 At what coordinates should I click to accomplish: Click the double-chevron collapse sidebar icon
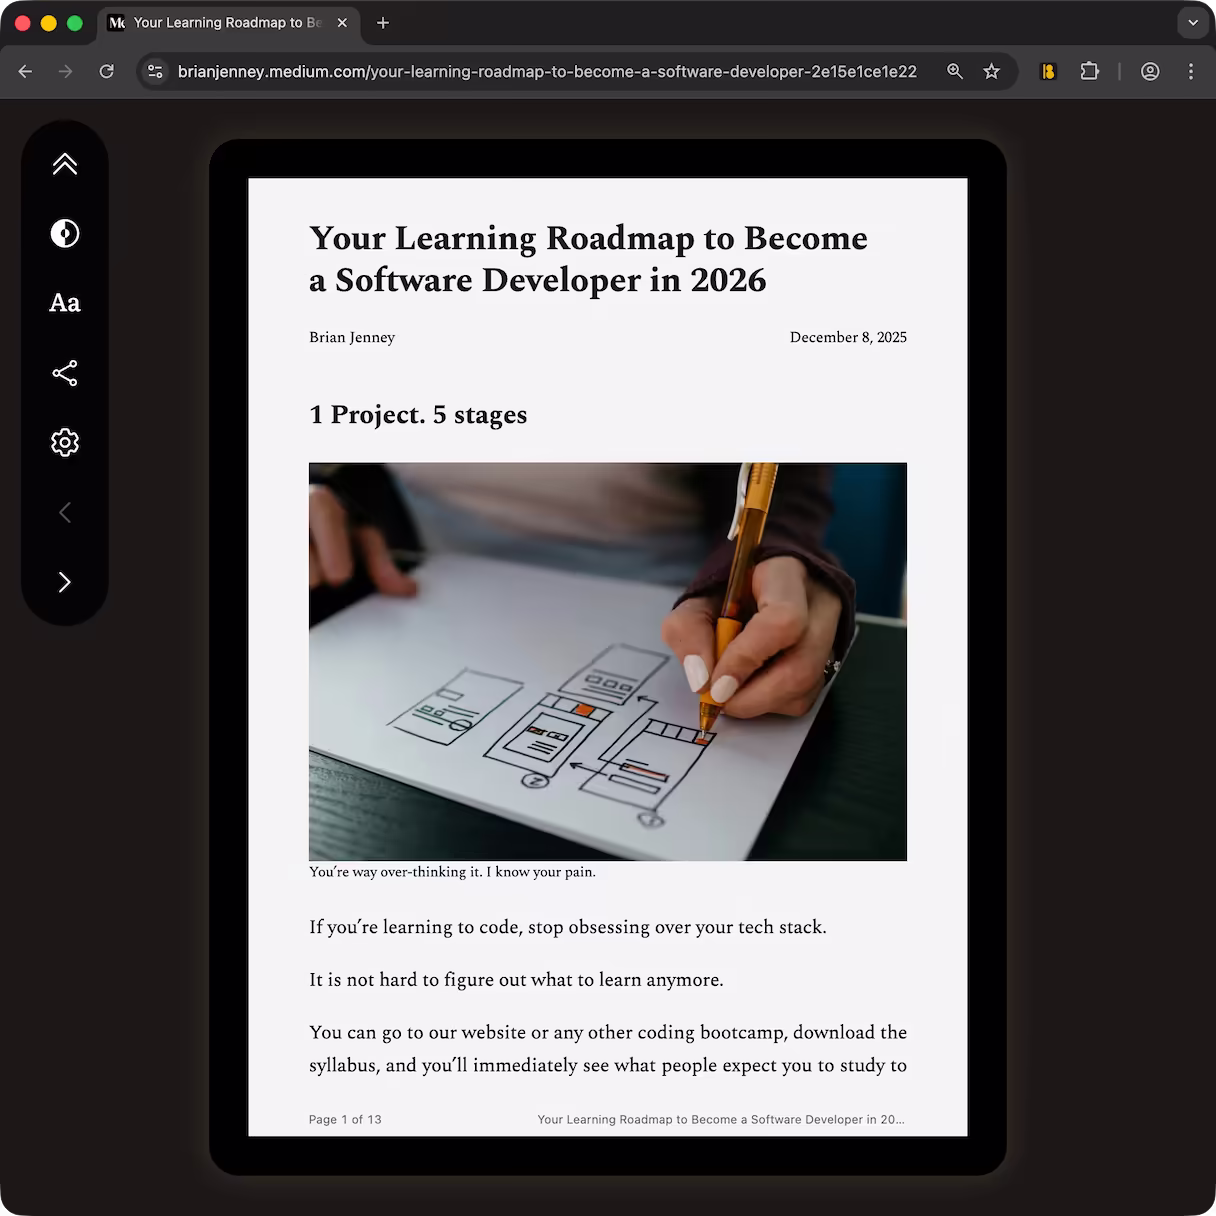click(x=65, y=164)
